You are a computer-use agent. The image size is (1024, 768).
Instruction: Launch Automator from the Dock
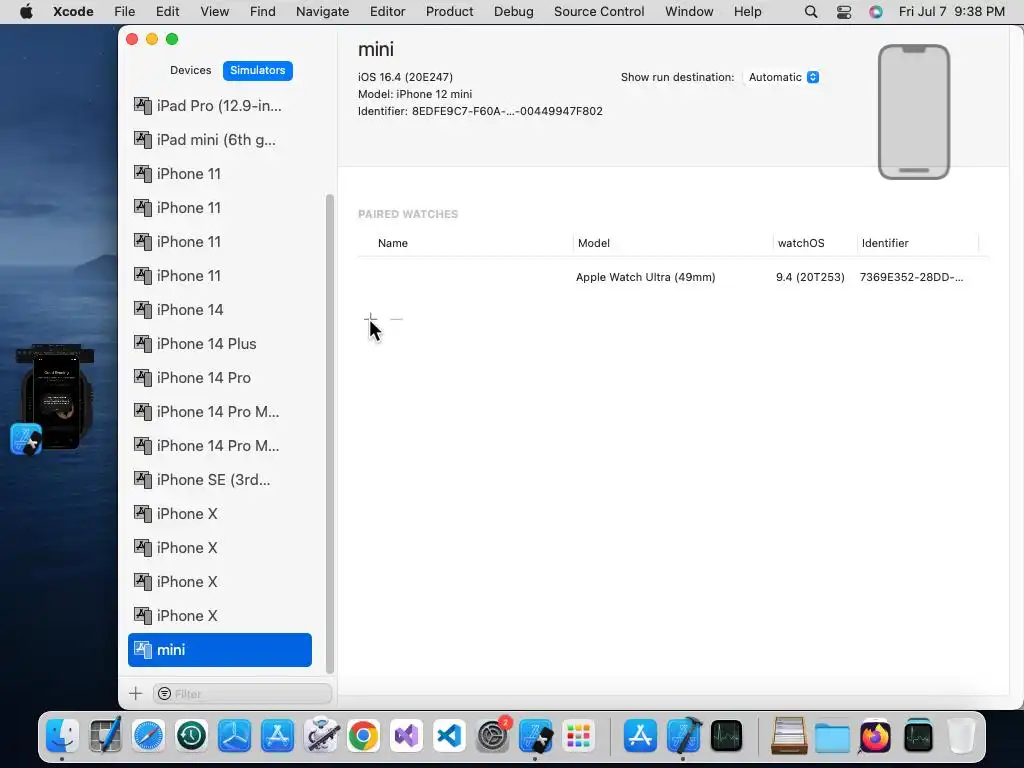coord(321,736)
